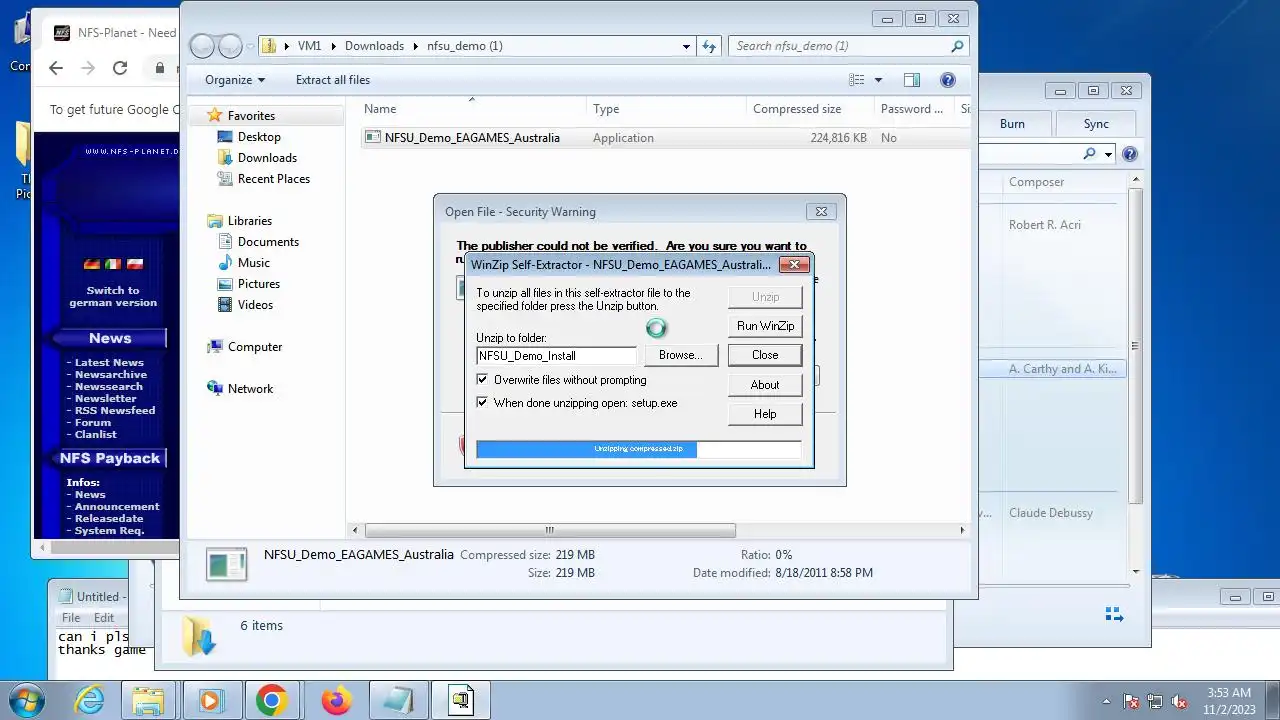Viewport: 1280px width, 720px height.
Task: Open the address bar history dropdown
Action: pos(686,46)
